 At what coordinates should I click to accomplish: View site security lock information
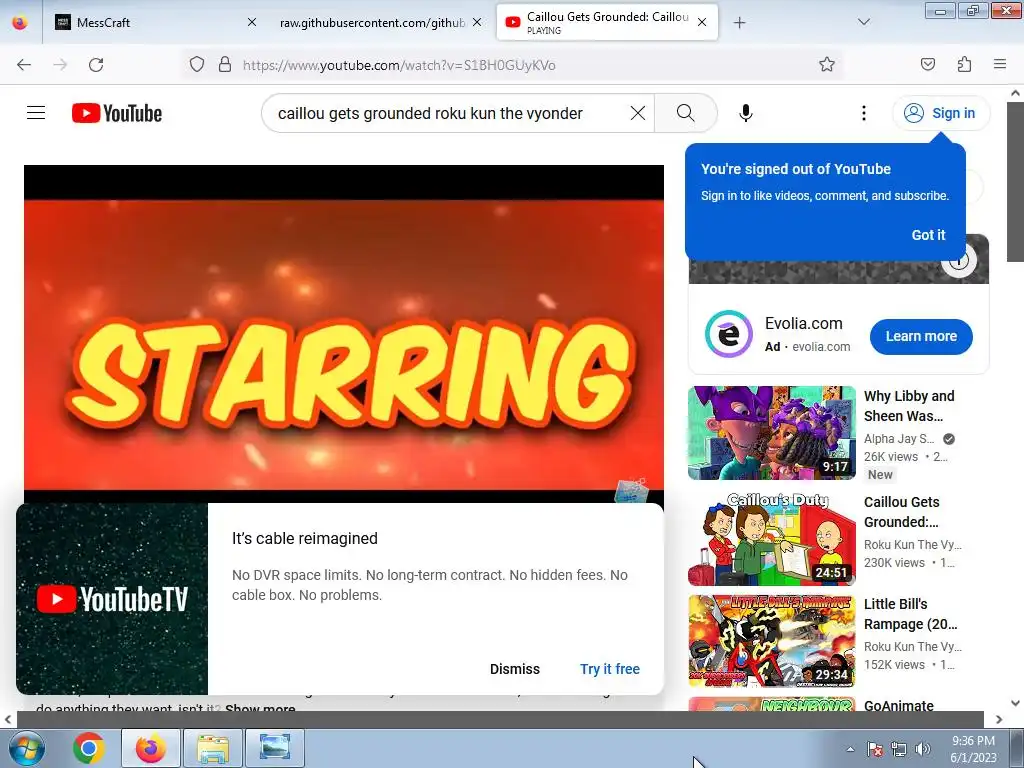point(225,64)
